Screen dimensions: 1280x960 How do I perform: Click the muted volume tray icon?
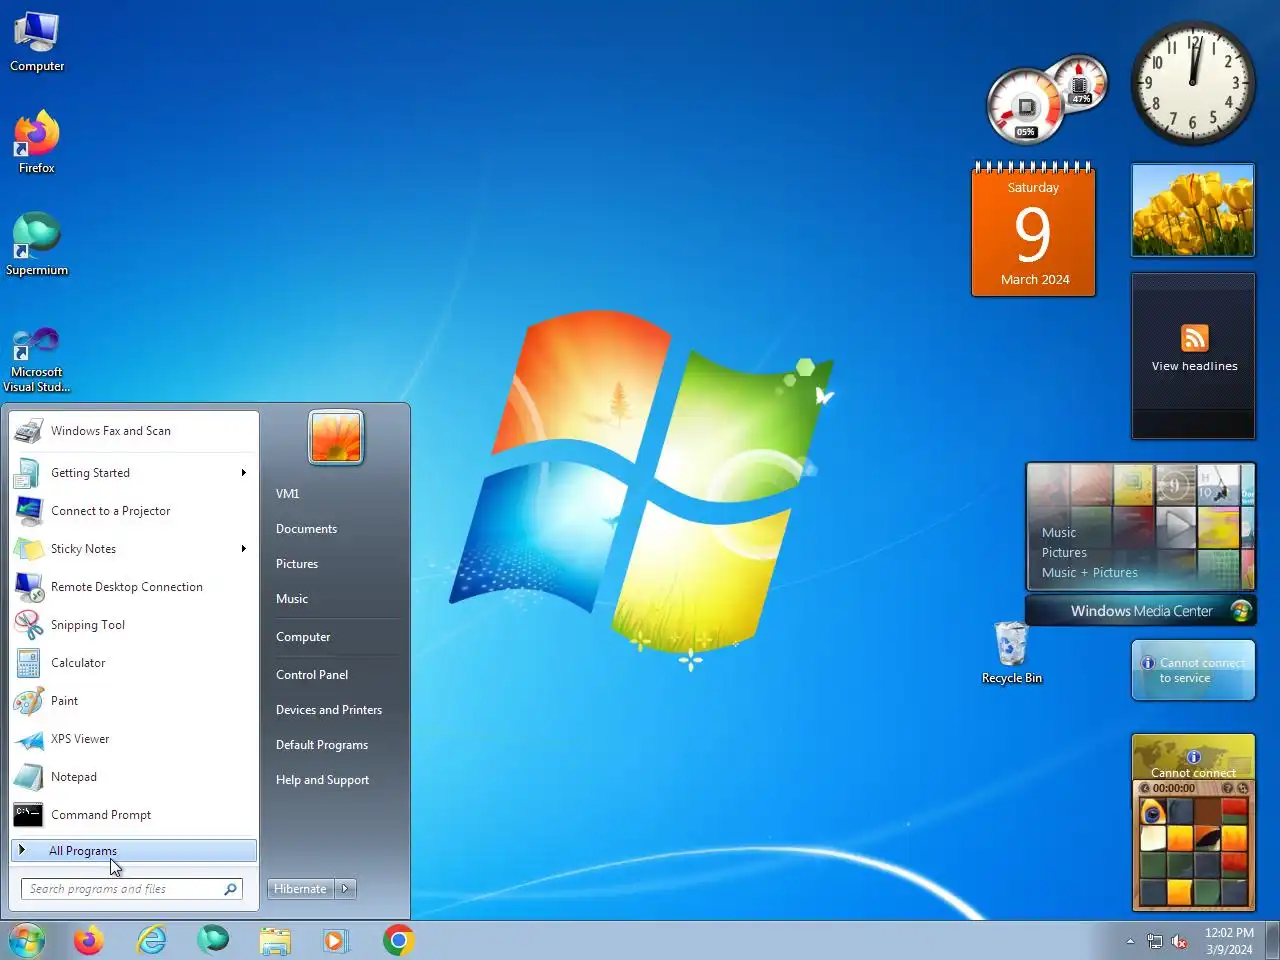point(1179,942)
